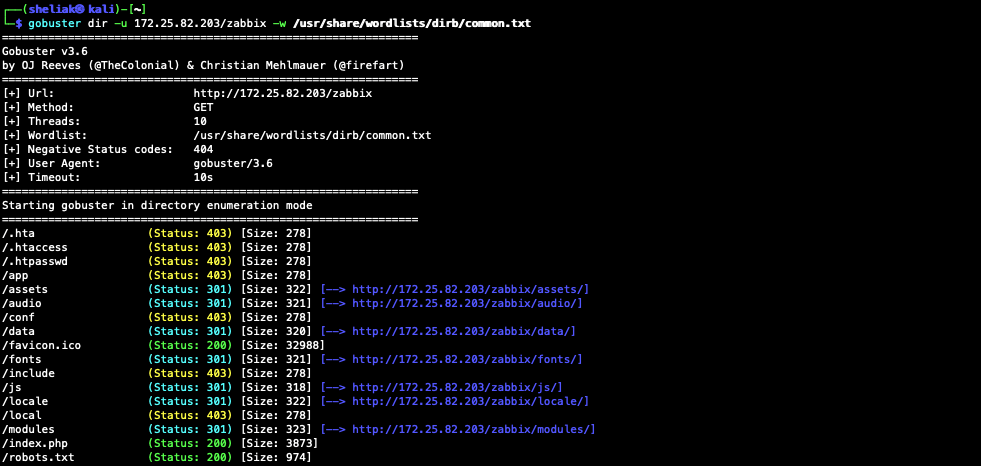Open the zabbix/assets/ redirect URL

point(469,289)
